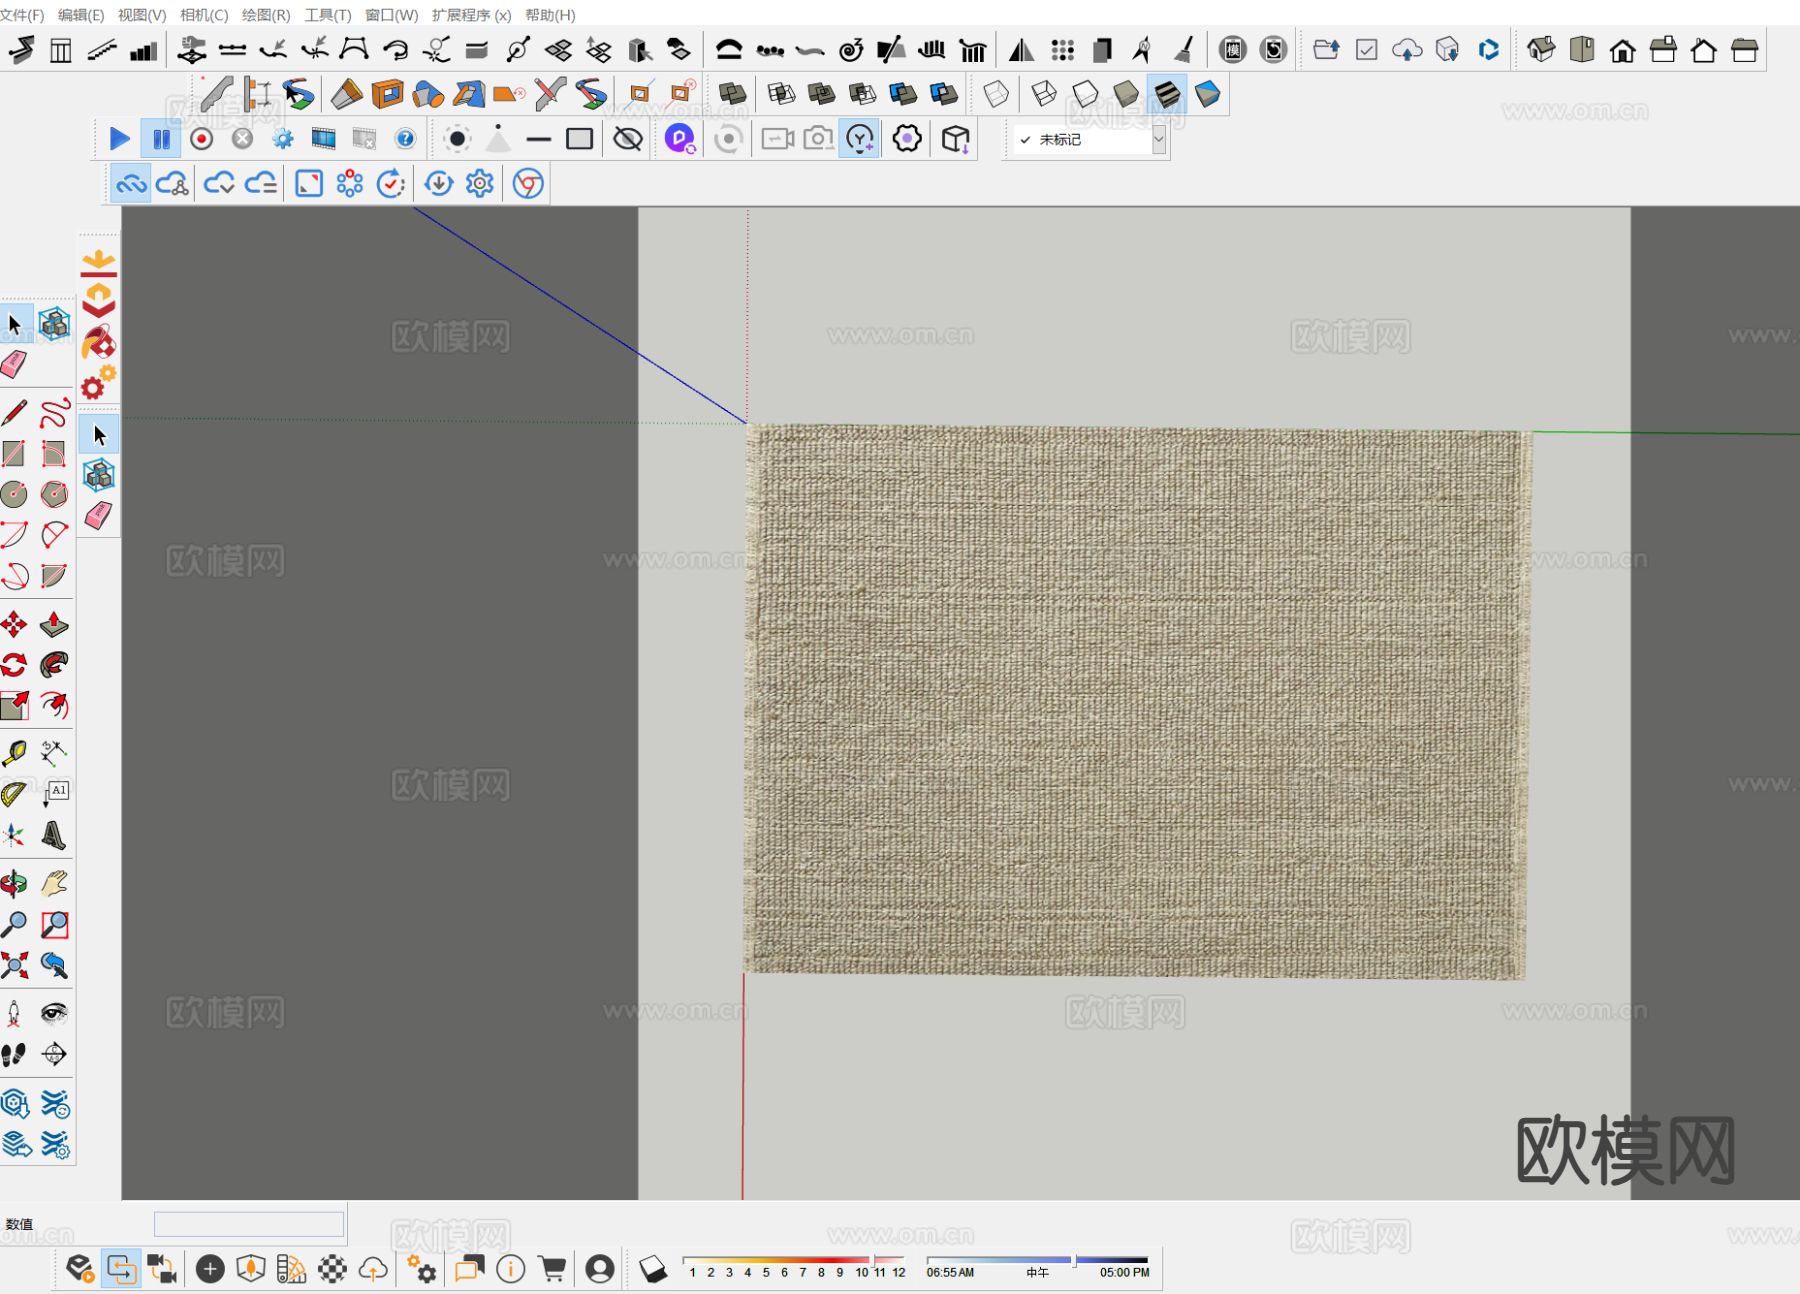Screen dimensions: 1800x1294
Task: Click the user account icon
Action: (600, 1269)
